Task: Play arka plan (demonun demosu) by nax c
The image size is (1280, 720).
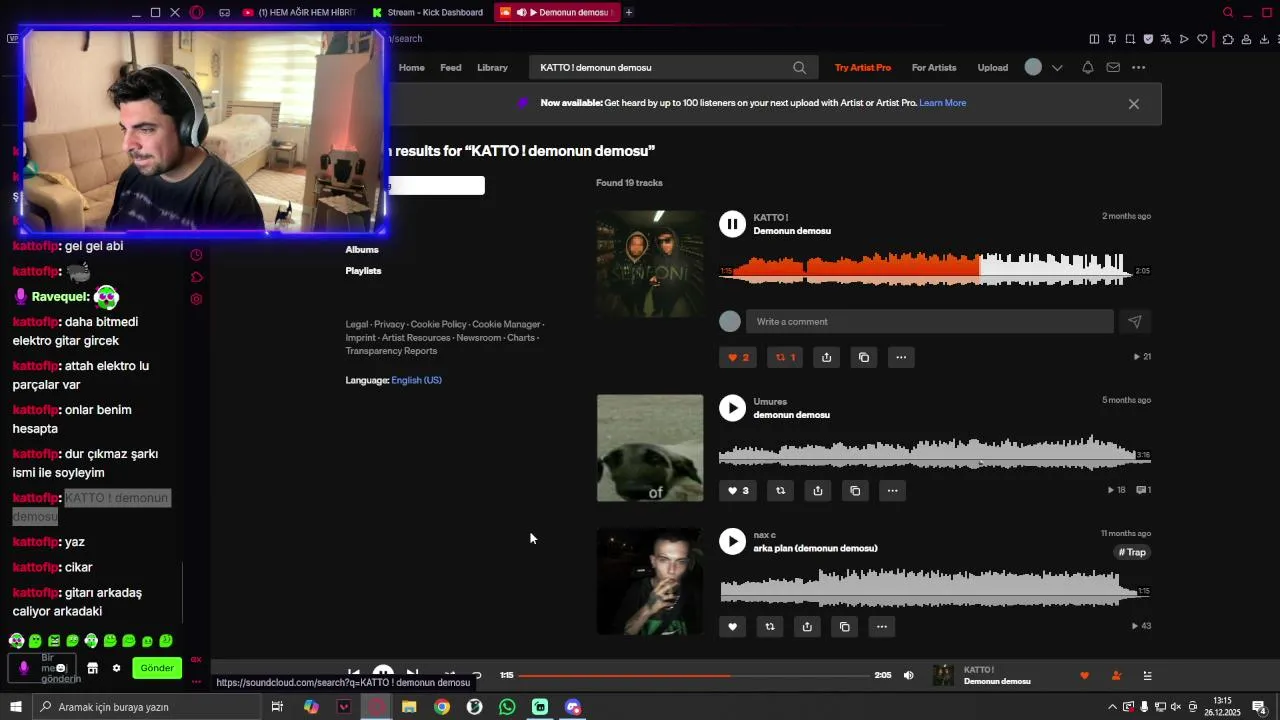Action: 732,541
